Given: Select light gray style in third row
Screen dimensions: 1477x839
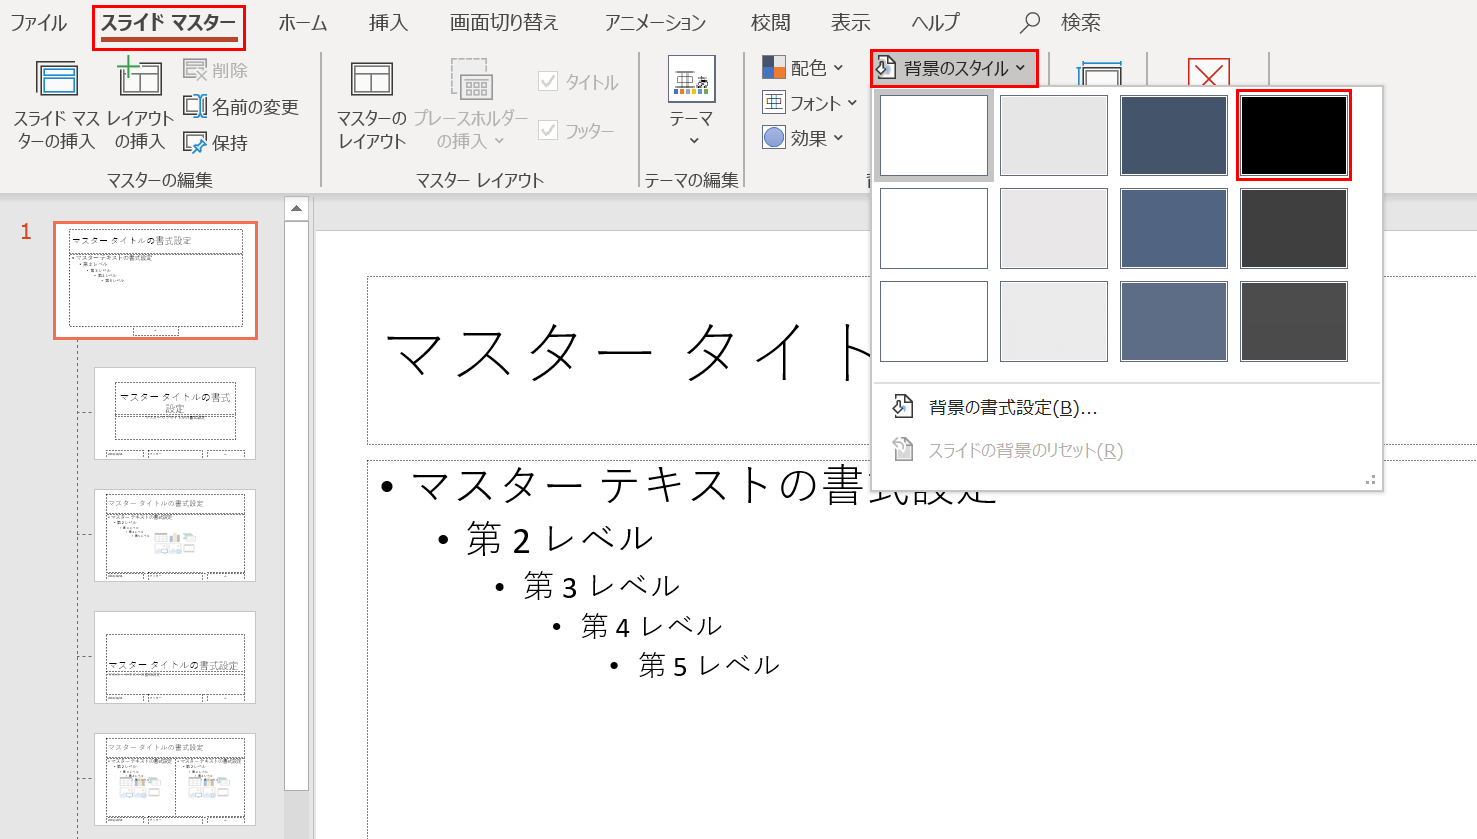Looking at the screenshot, I should (x=1054, y=321).
